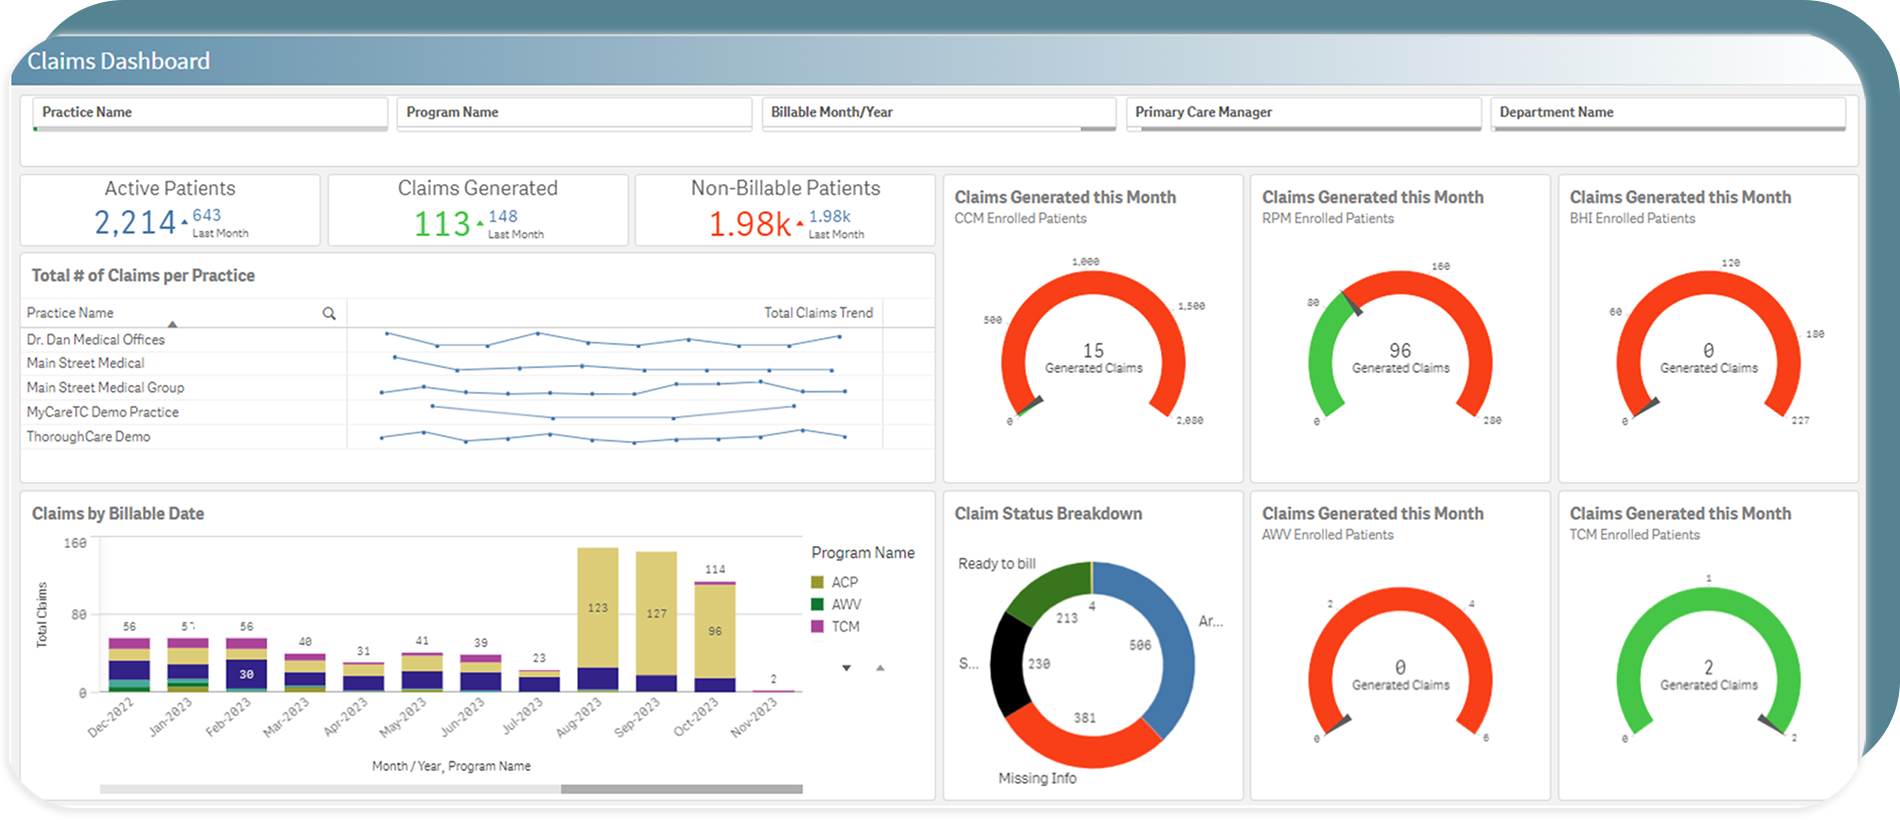Open the Department Name filter
Image resolution: width=1900 pixels, height=820 pixels.
1667,113
